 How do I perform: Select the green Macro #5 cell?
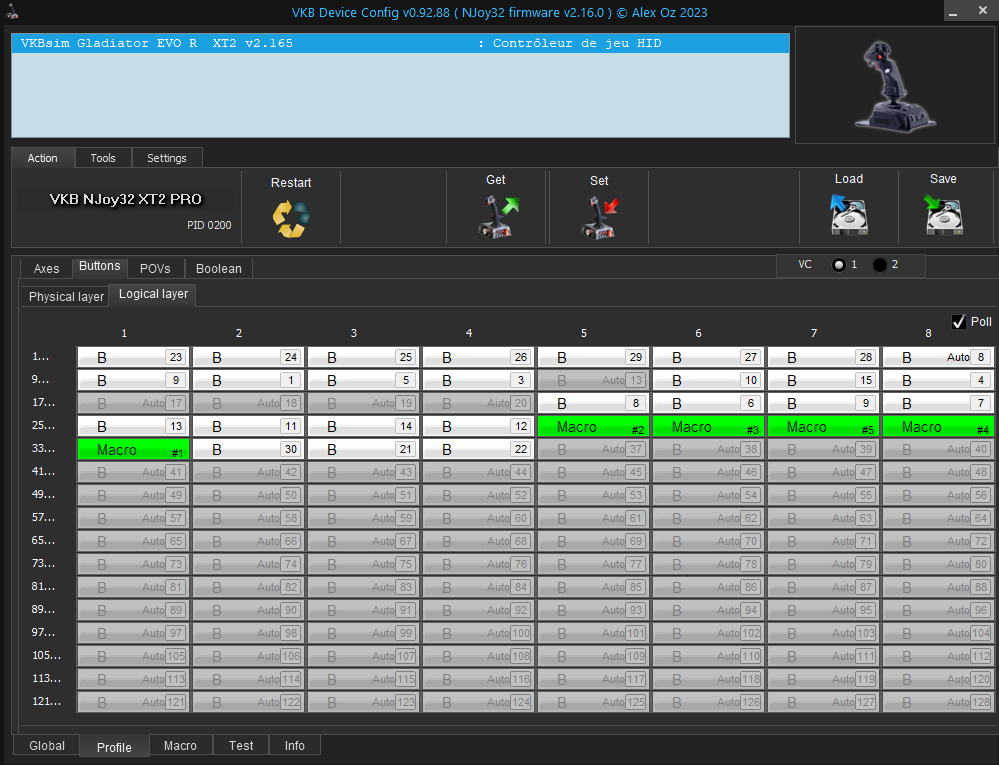click(x=823, y=427)
